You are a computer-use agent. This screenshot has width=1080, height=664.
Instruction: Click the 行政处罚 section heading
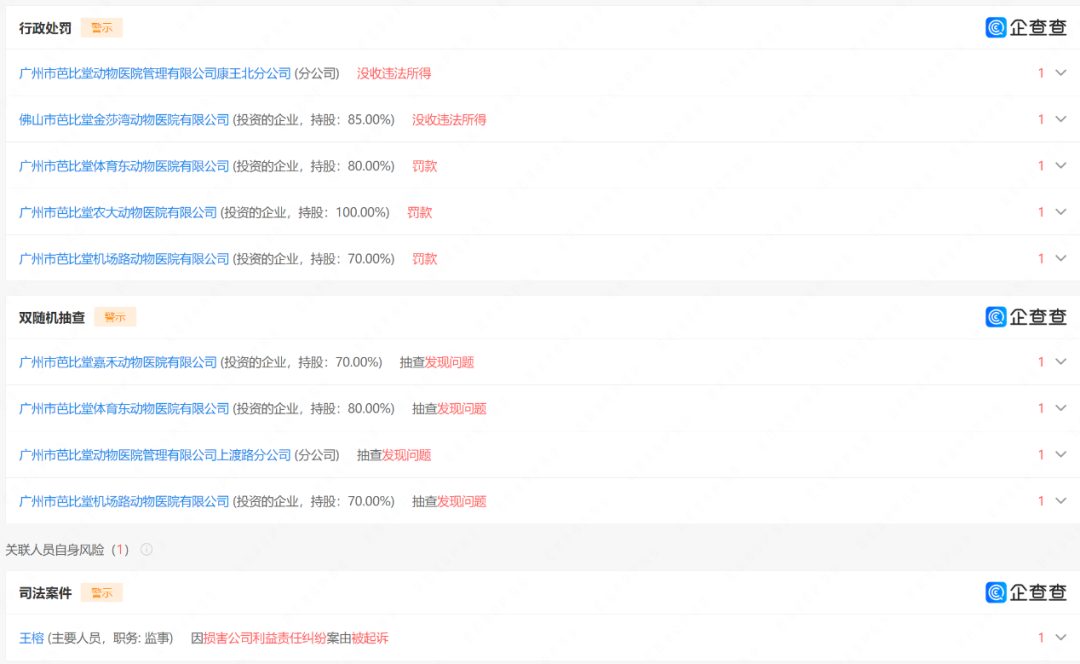(x=45, y=28)
